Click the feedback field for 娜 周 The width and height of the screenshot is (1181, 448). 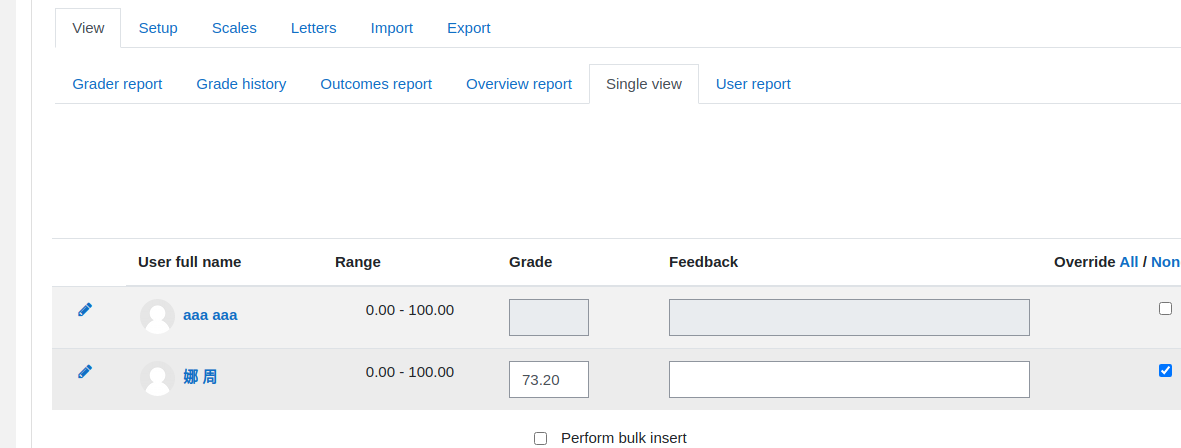(849, 379)
